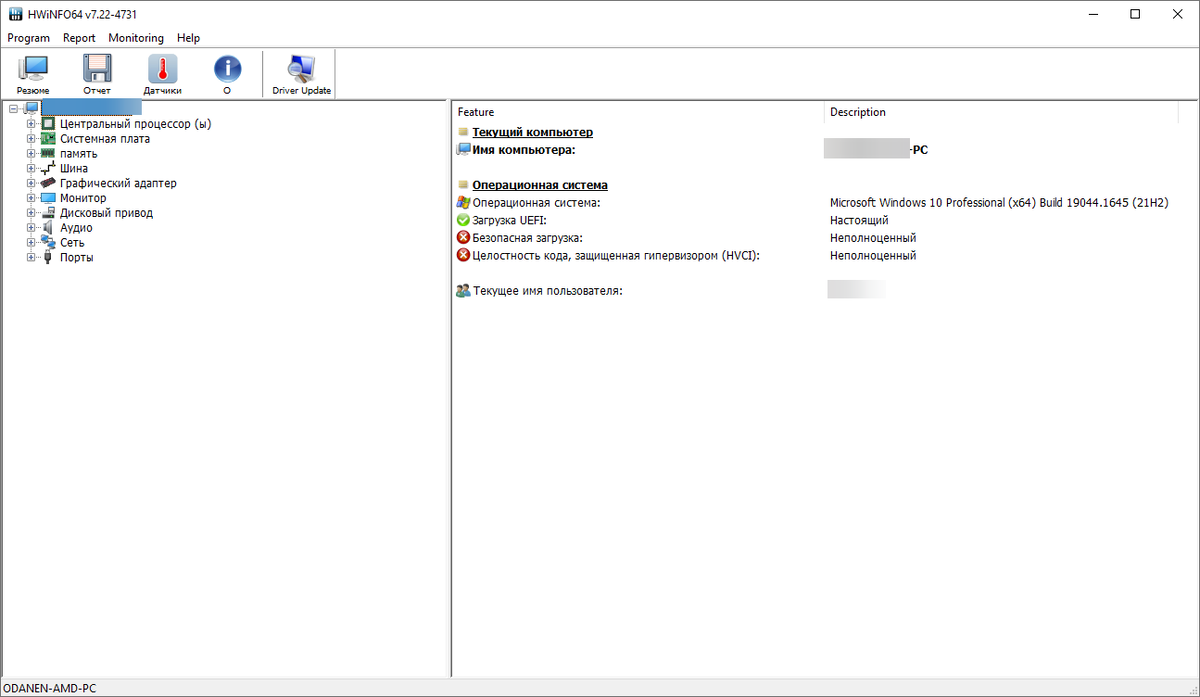Click the CPU chip icon in tree
The width and height of the screenshot is (1200, 697).
pyautogui.click(x=48, y=124)
